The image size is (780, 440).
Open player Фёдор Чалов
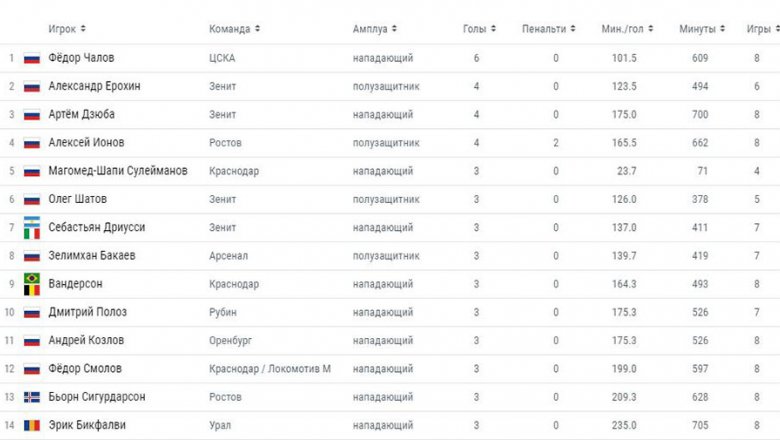click(x=81, y=58)
